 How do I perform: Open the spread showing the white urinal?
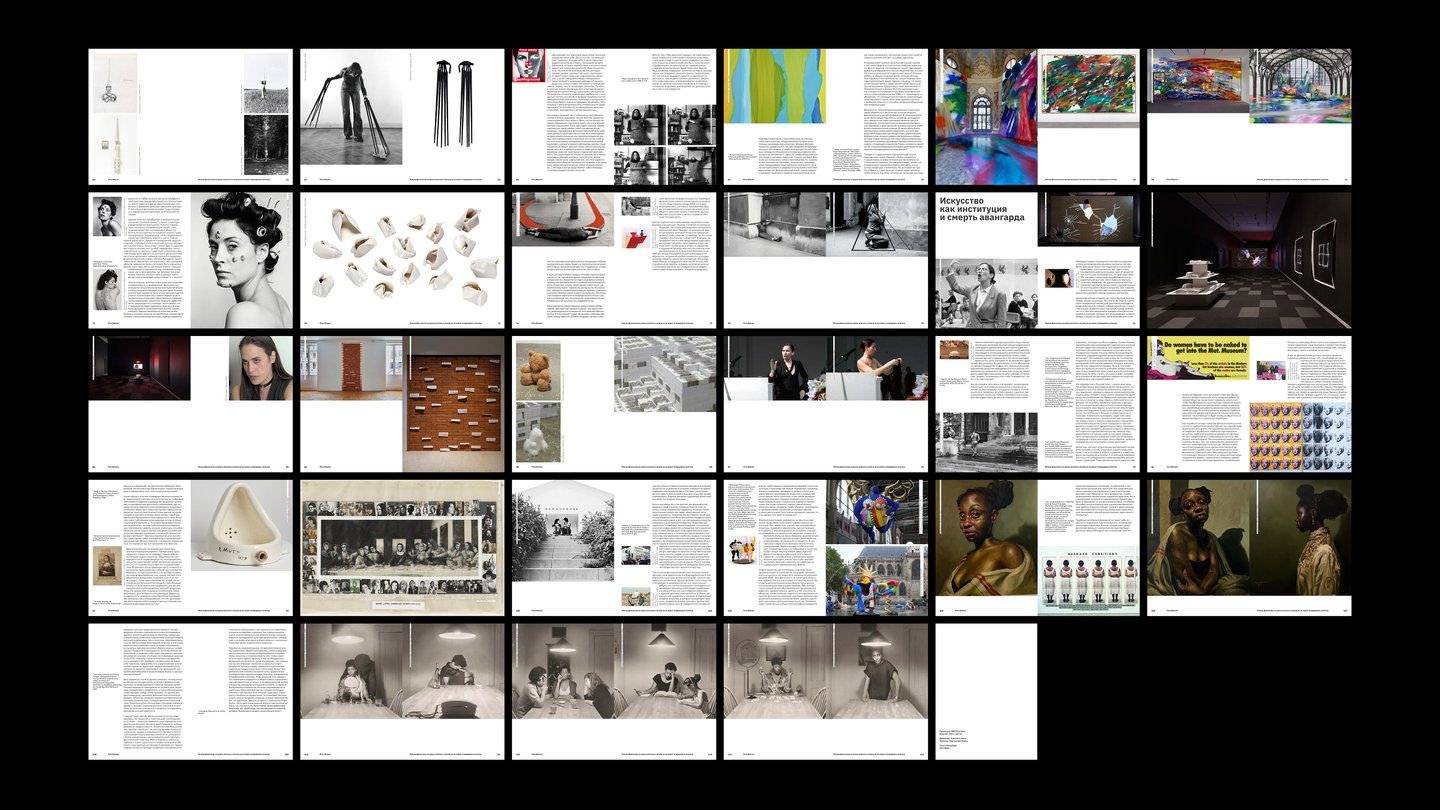click(190, 548)
